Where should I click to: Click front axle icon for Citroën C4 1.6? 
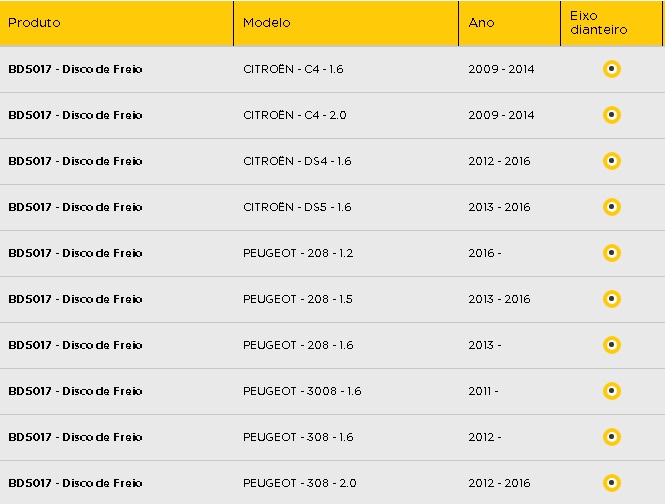pyautogui.click(x=612, y=69)
